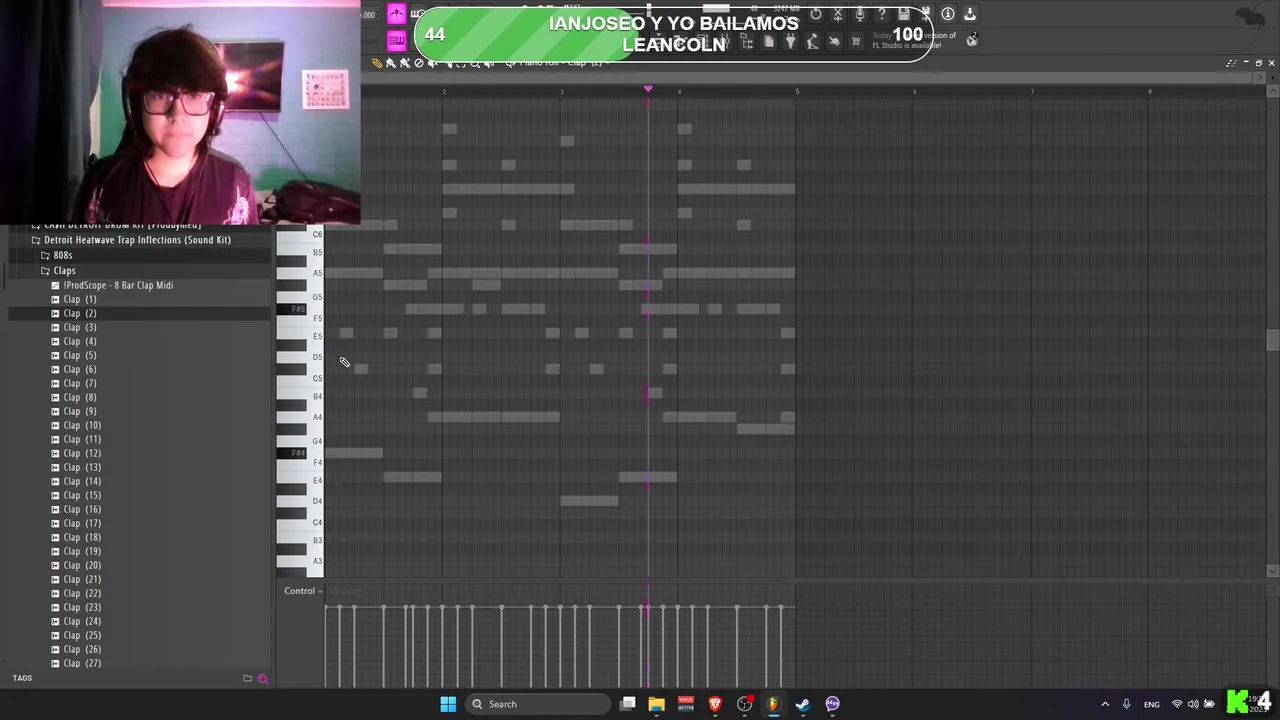
Task: Open Brave browser from the taskbar
Action: (x=715, y=704)
